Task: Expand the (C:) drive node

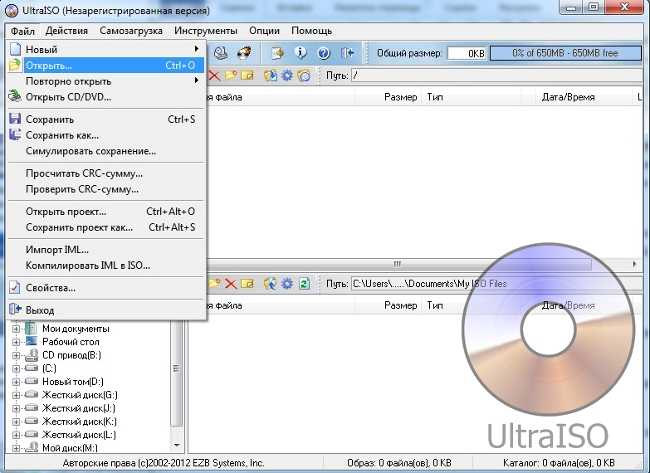Action: tap(16, 369)
